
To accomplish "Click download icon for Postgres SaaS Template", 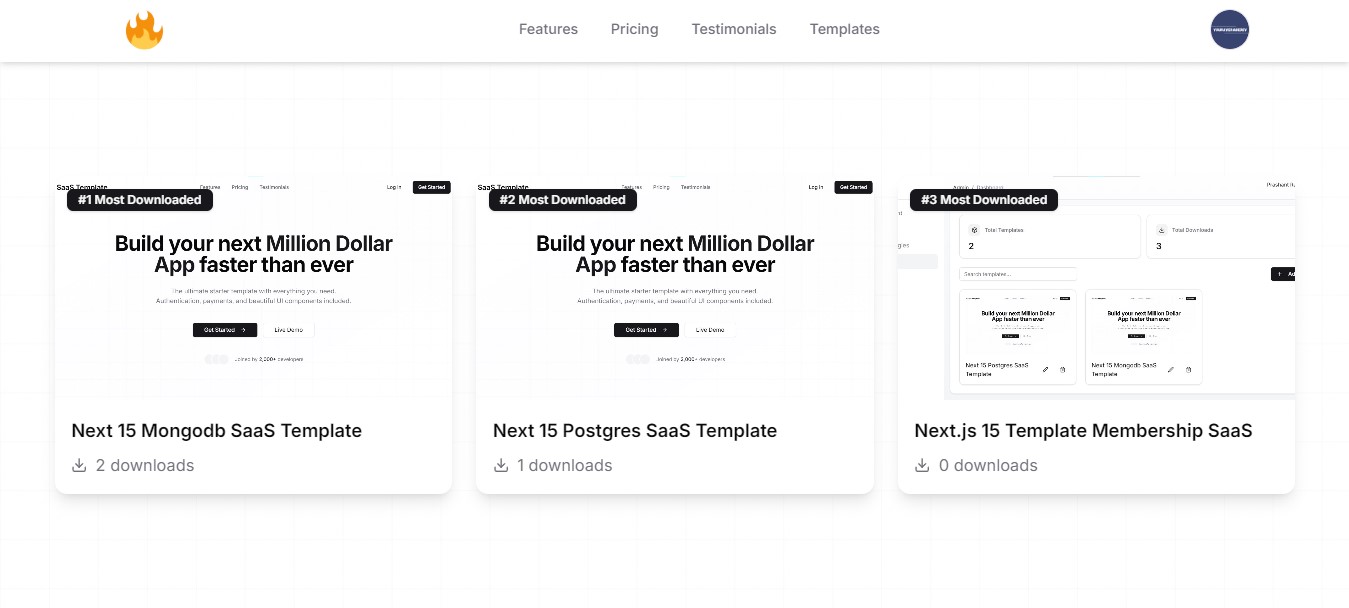I will point(501,465).
